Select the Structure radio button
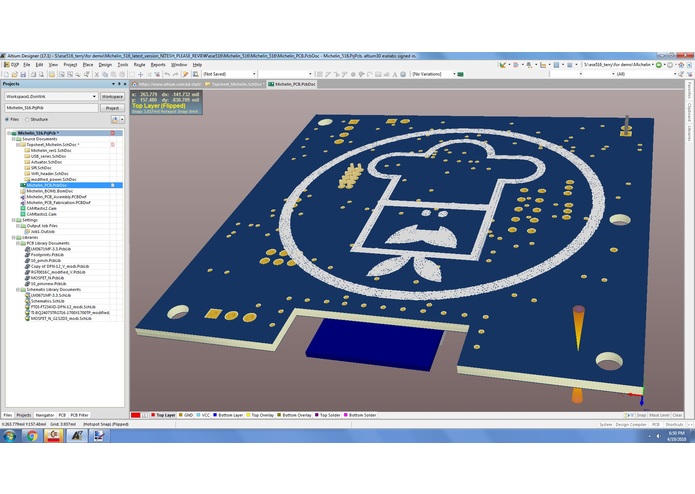The height and width of the screenshot is (494, 695). [x=27, y=120]
